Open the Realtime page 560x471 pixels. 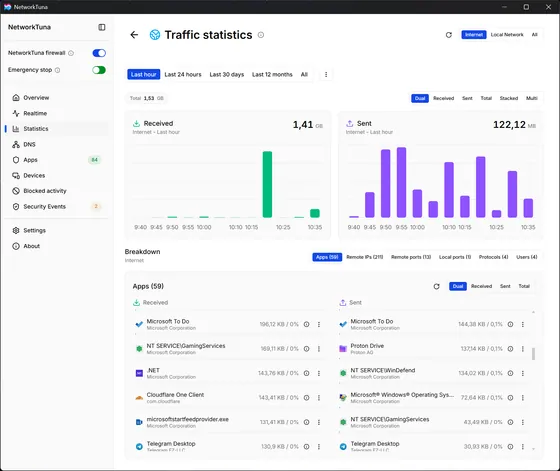[57, 113]
